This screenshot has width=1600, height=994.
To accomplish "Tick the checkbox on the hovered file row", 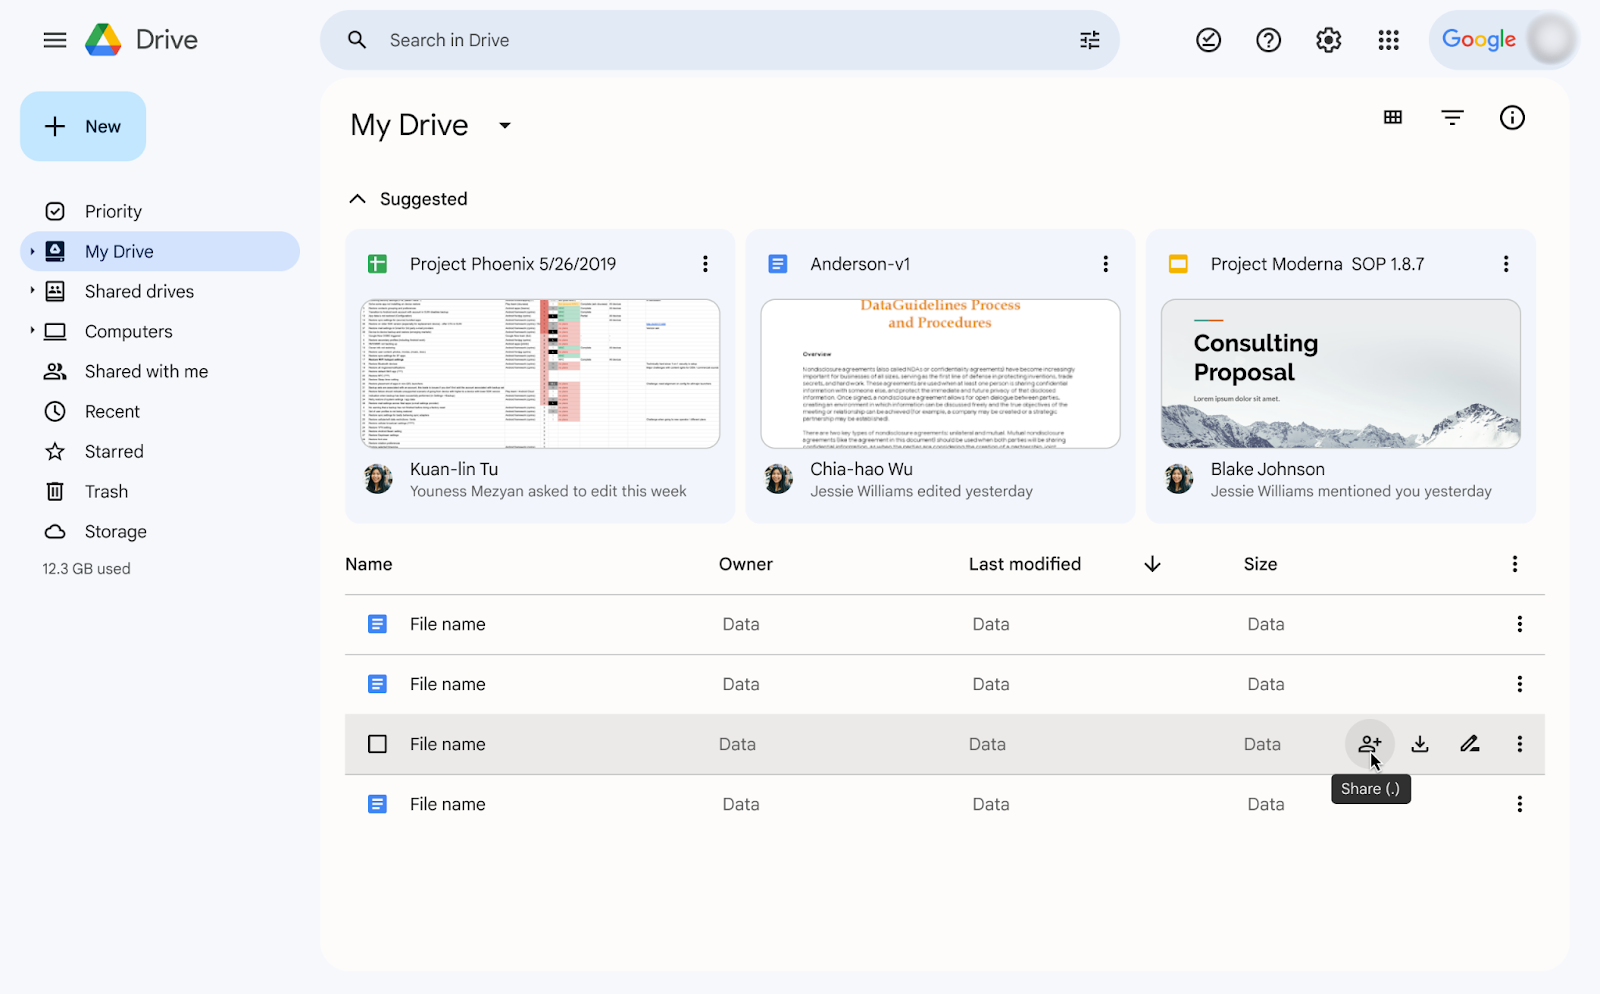I will tap(377, 744).
